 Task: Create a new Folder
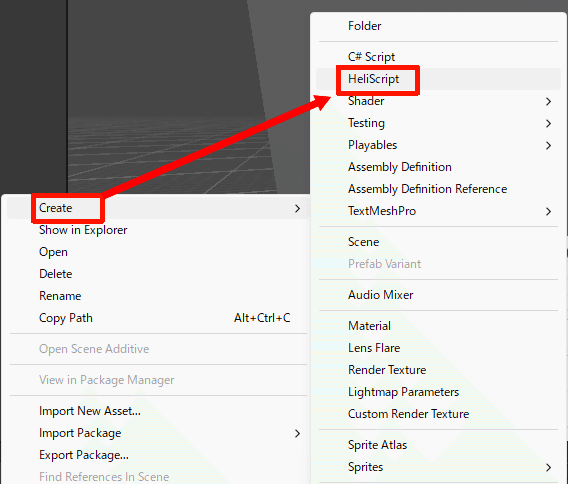(x=364, y=26)
